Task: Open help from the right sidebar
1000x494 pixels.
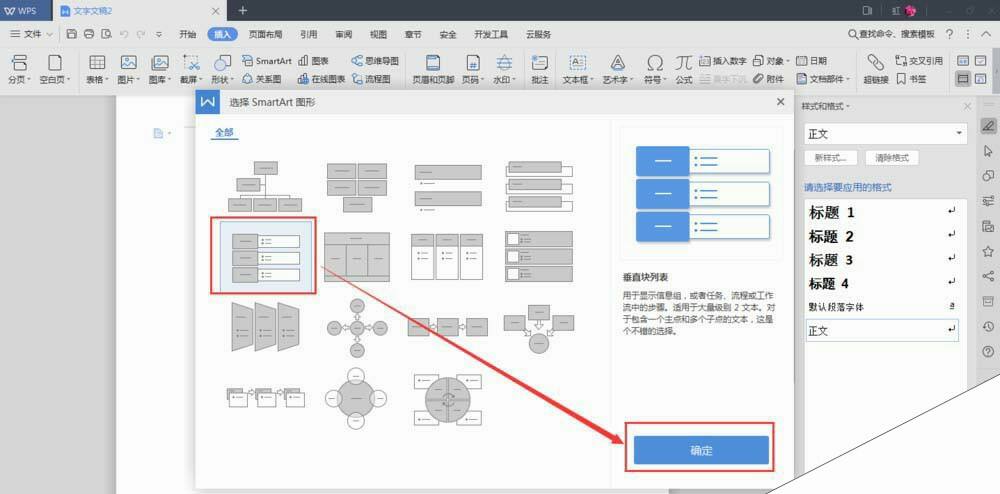Action: click(x=988, y=351)
